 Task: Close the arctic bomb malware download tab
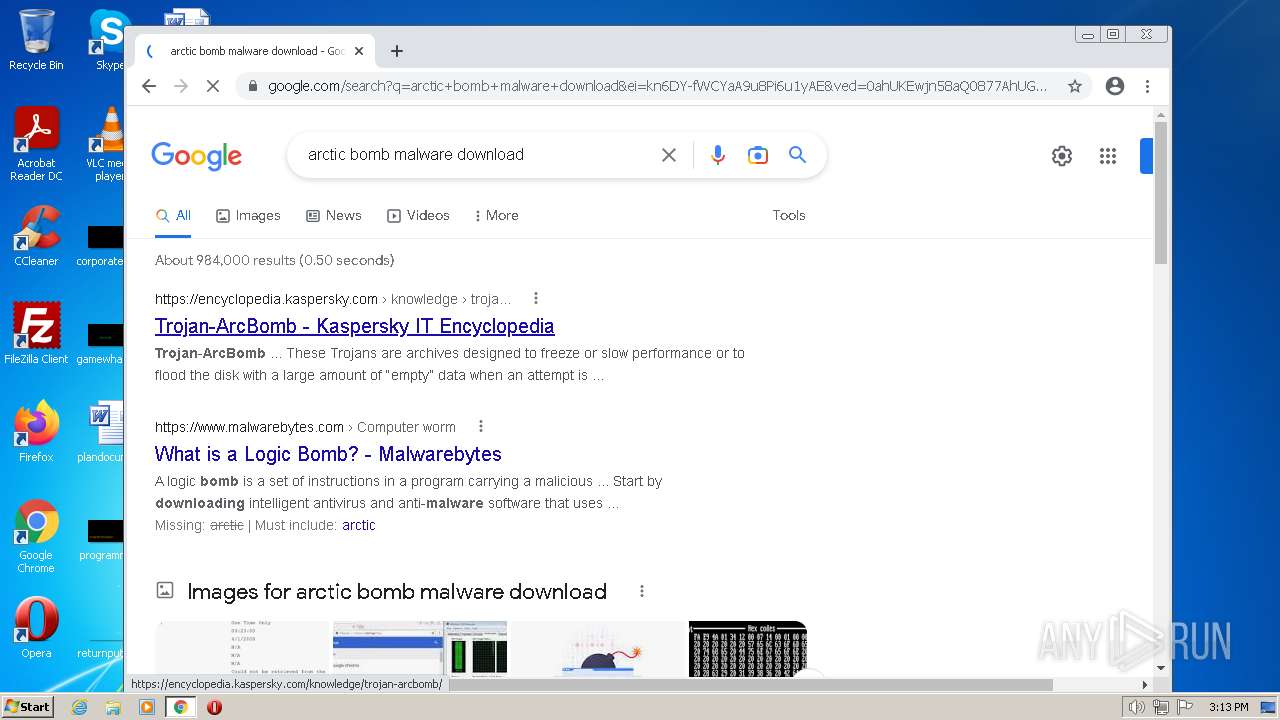pyautogui.click(x=359, y=51)
